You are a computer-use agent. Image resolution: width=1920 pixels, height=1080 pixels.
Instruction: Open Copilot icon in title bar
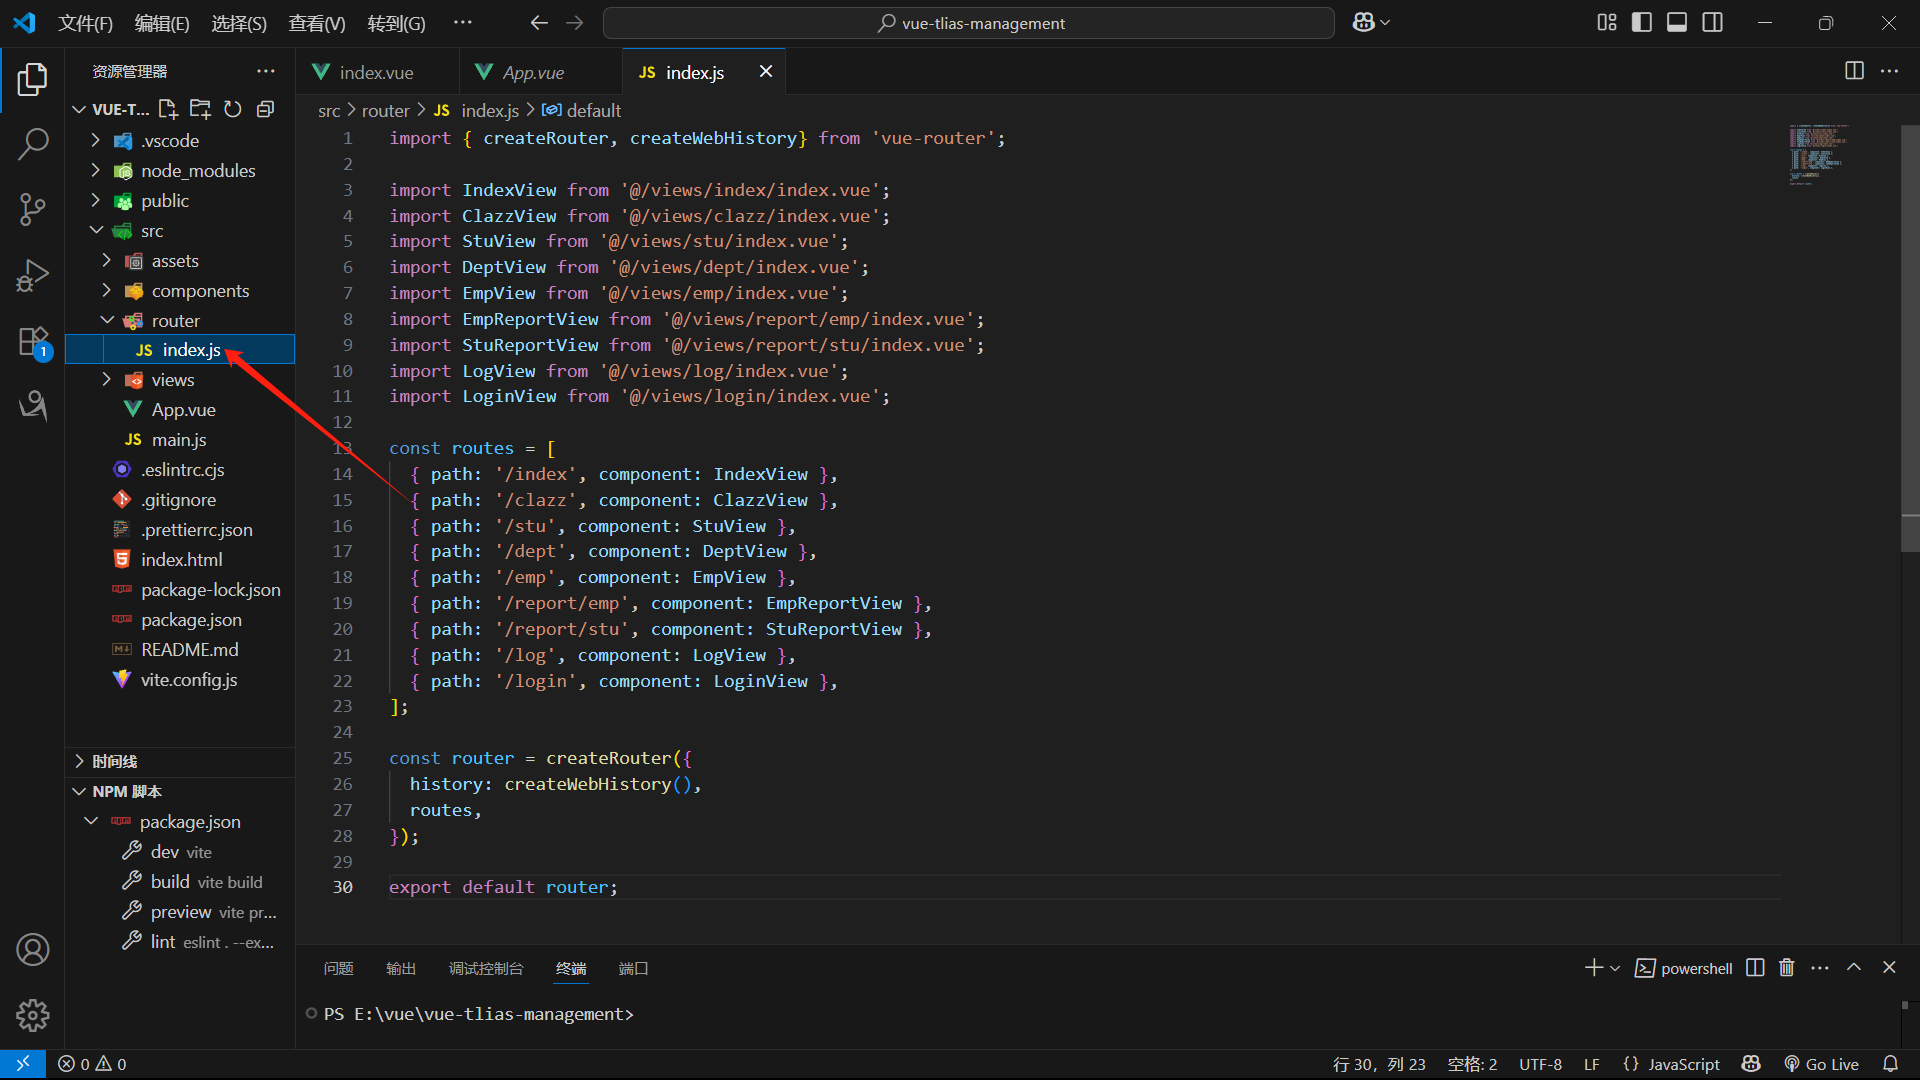click(x=1364, y=22)
